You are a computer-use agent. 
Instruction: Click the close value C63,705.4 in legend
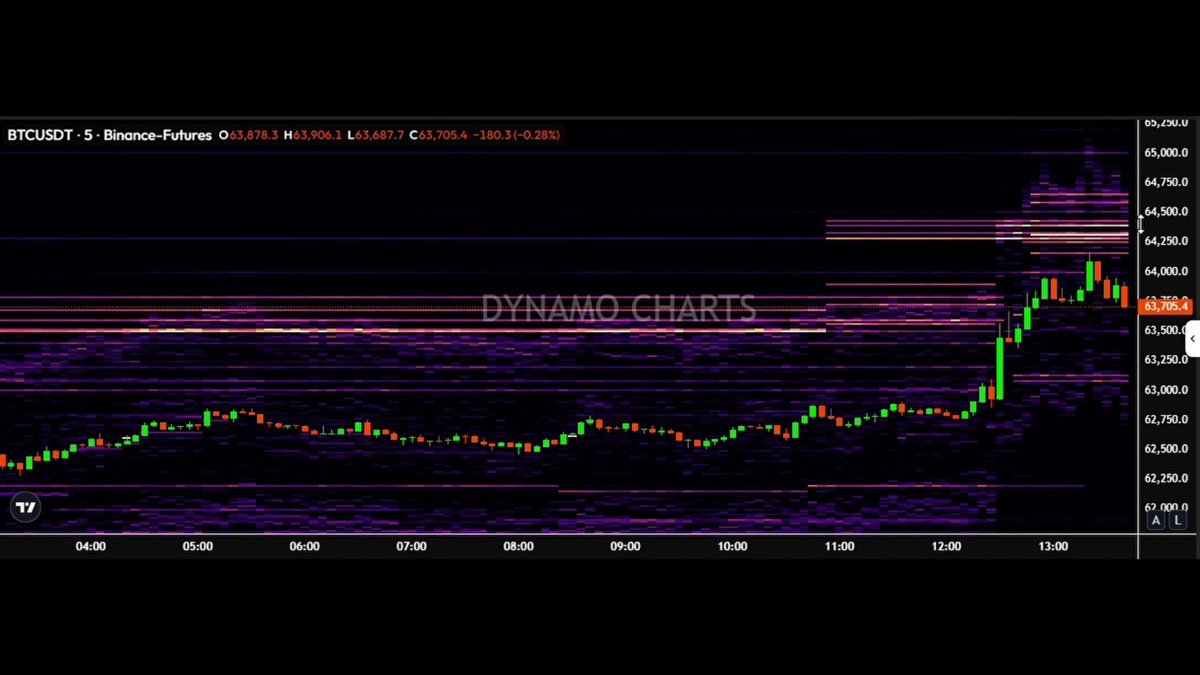[x=439, y=135]
